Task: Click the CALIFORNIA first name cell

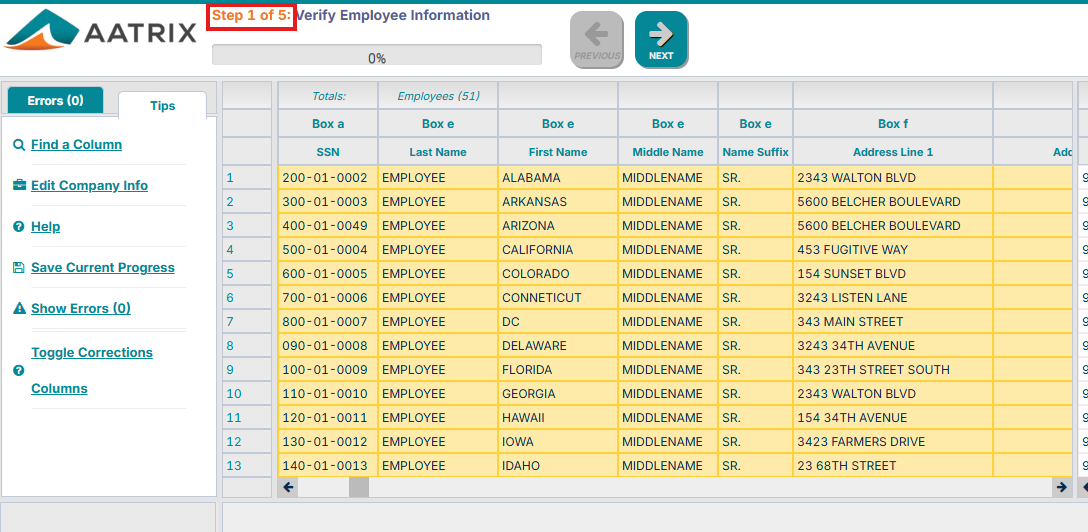Action: click(558, 250)
